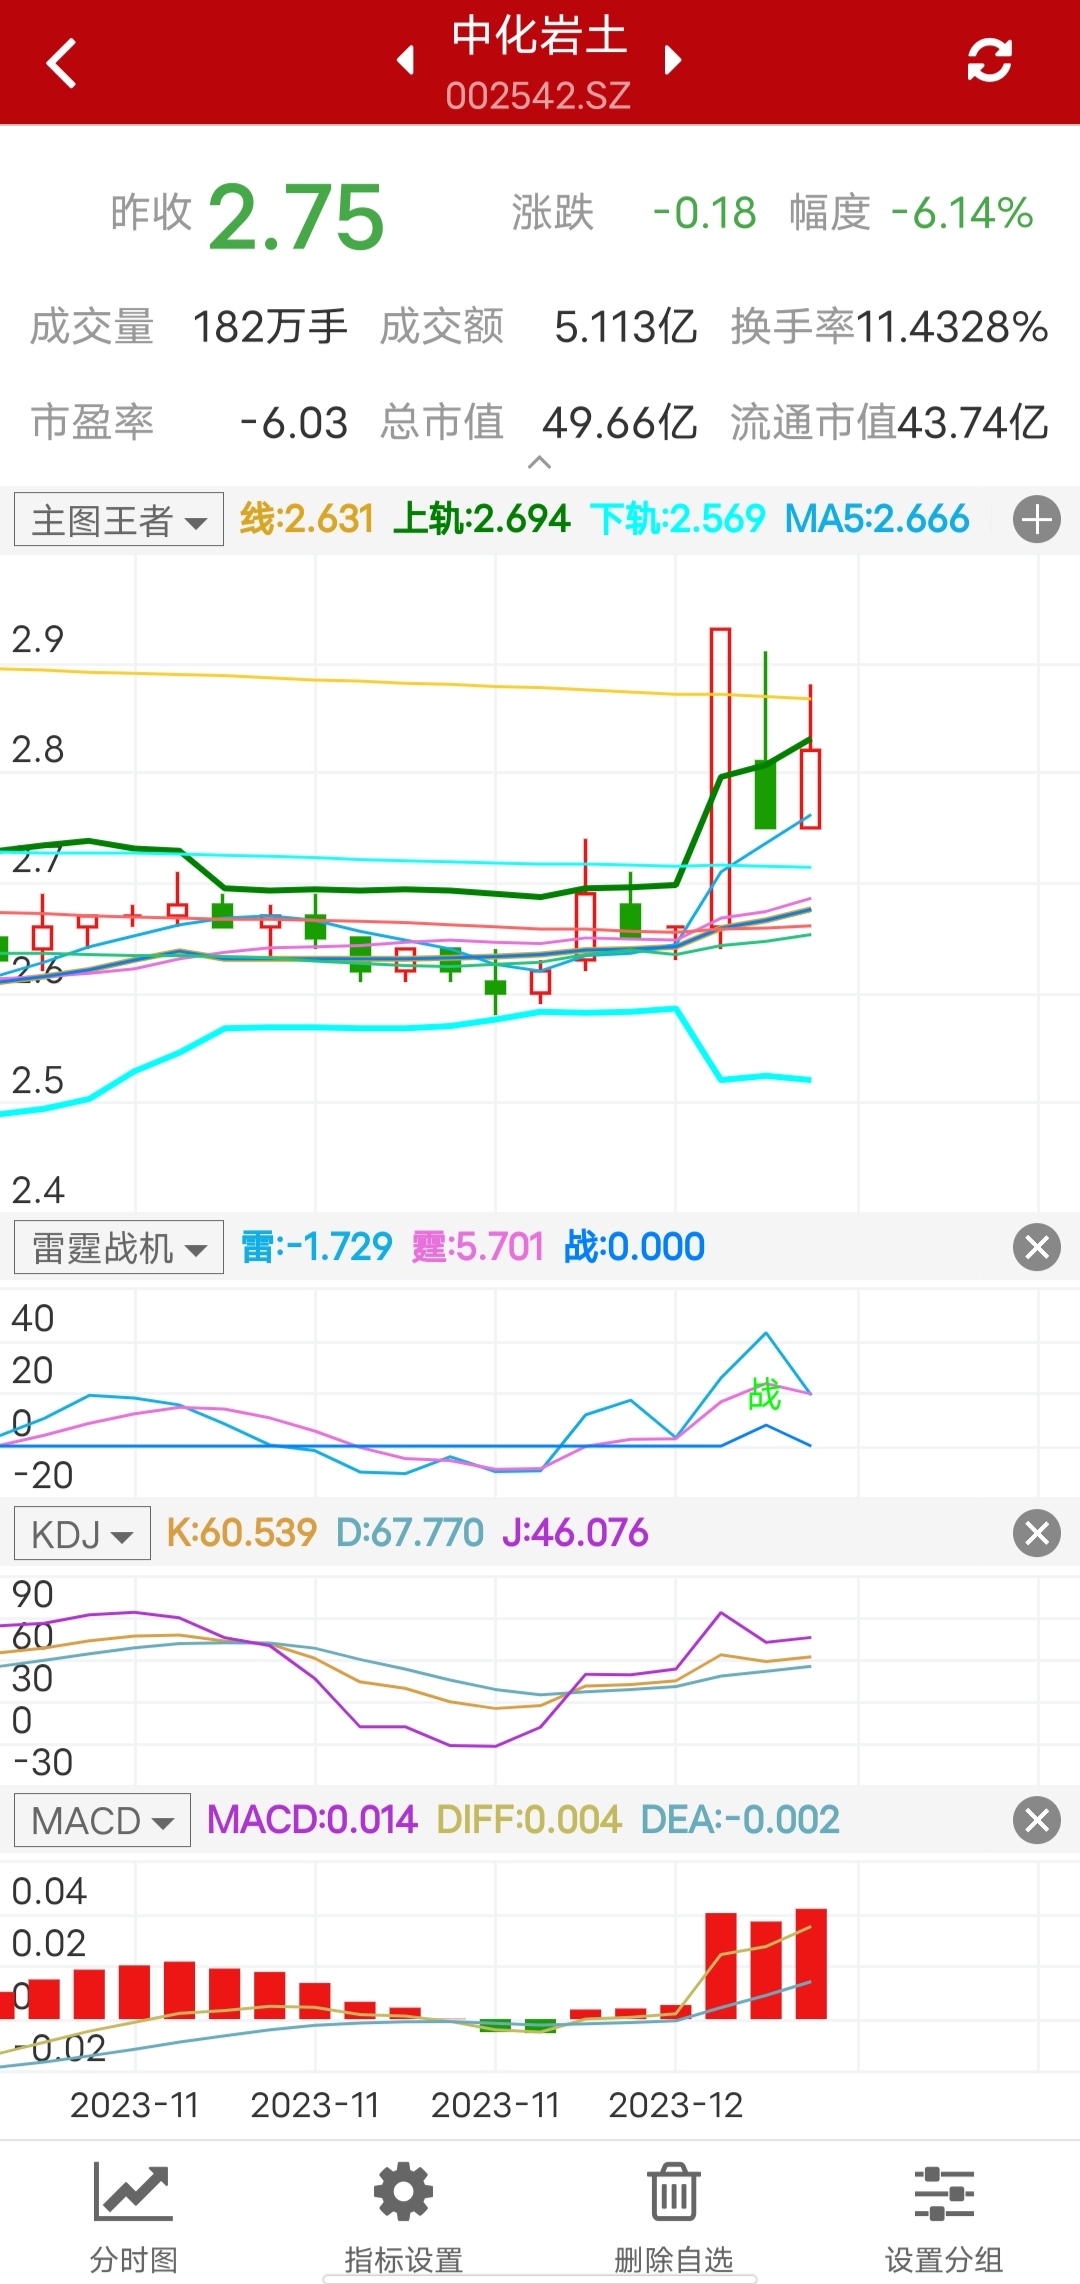The width and height of the screenshot is (1080, 2284).
Task: Switch to previous stock with left triangle
Action: click(406, 61)
